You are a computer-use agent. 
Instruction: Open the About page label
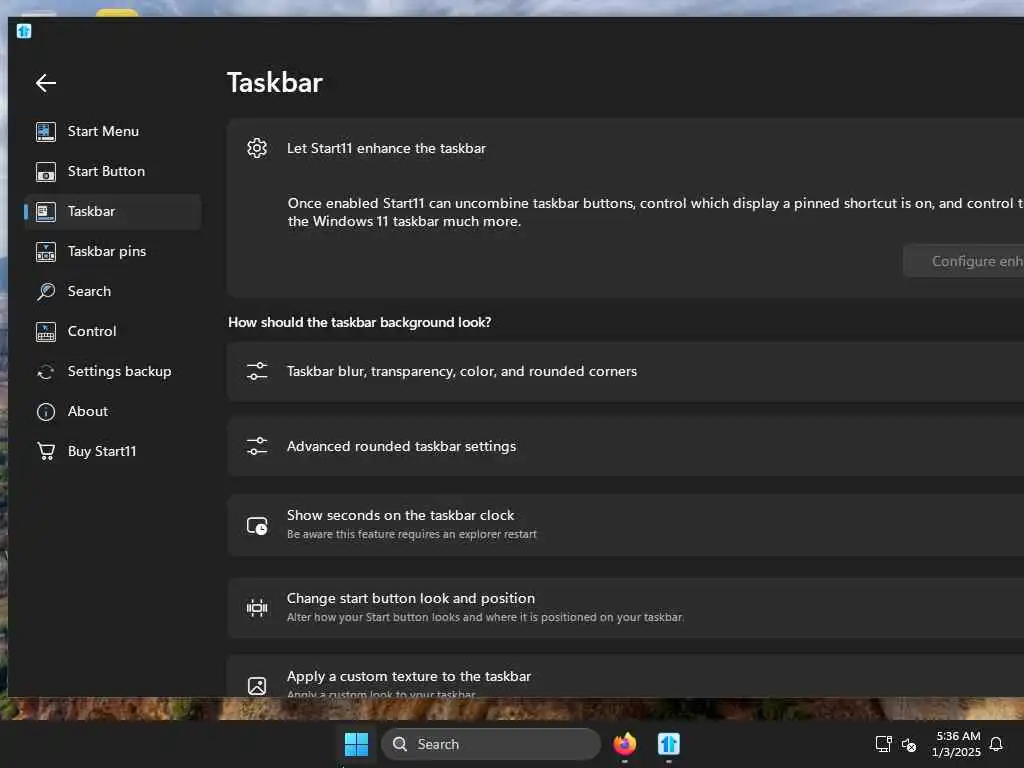pyautogui.click(x=88, y=411)
